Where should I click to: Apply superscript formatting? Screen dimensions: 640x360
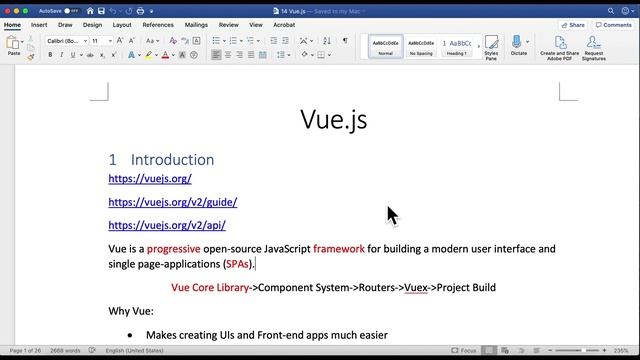click(114, 55)
